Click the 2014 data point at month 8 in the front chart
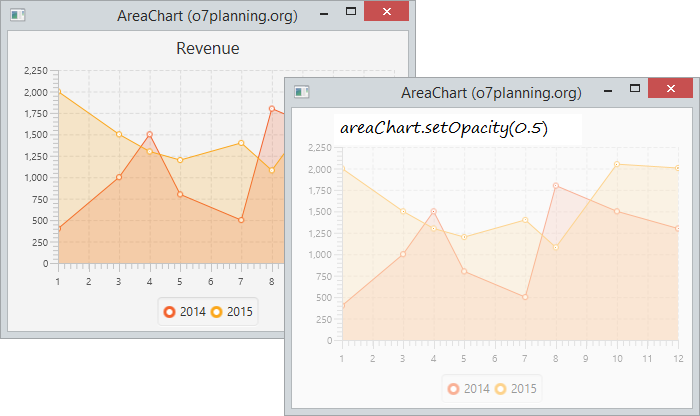The height and width of the screenshot is (416, 700). tap(556, 186)
